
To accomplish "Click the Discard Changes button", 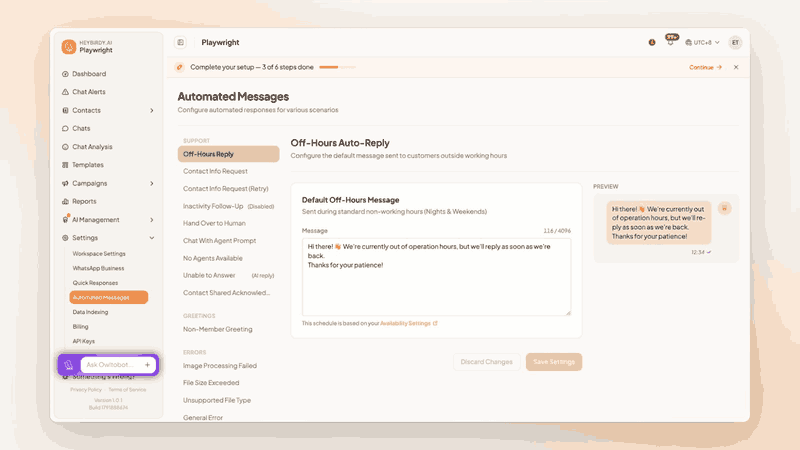I will tap(486, 362).
